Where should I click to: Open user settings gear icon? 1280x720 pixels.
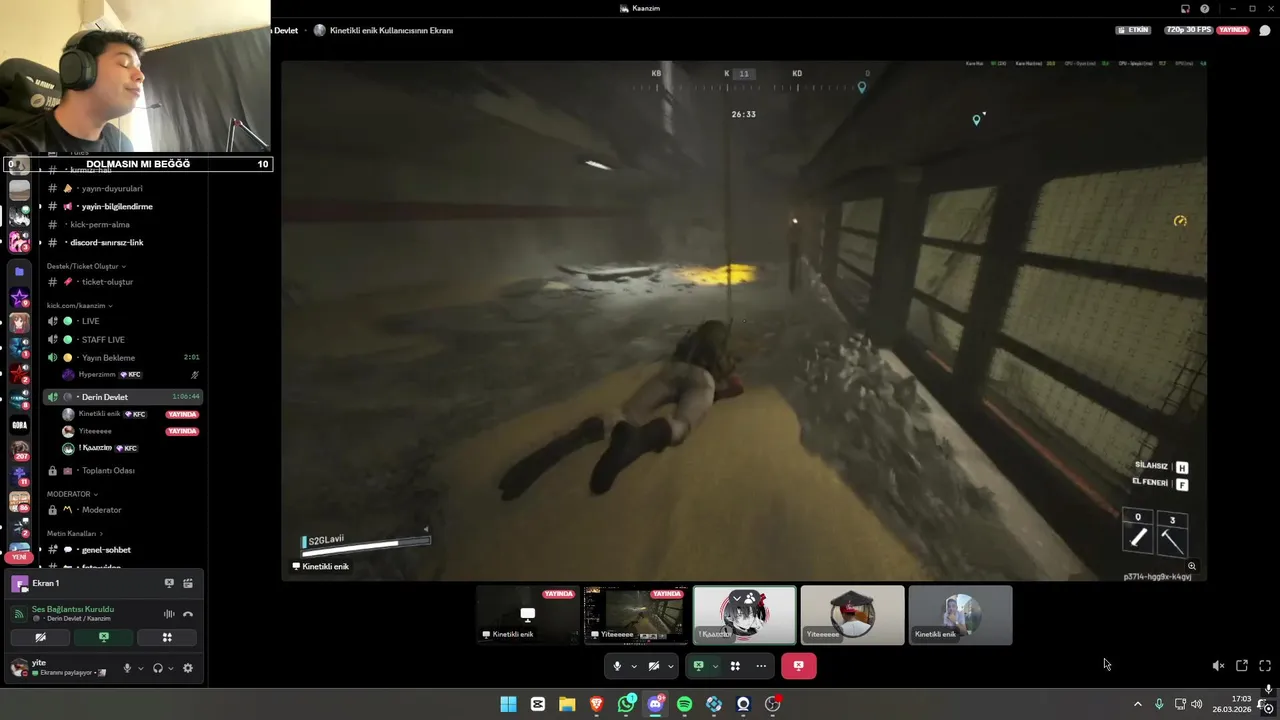(x=187, y=668)
